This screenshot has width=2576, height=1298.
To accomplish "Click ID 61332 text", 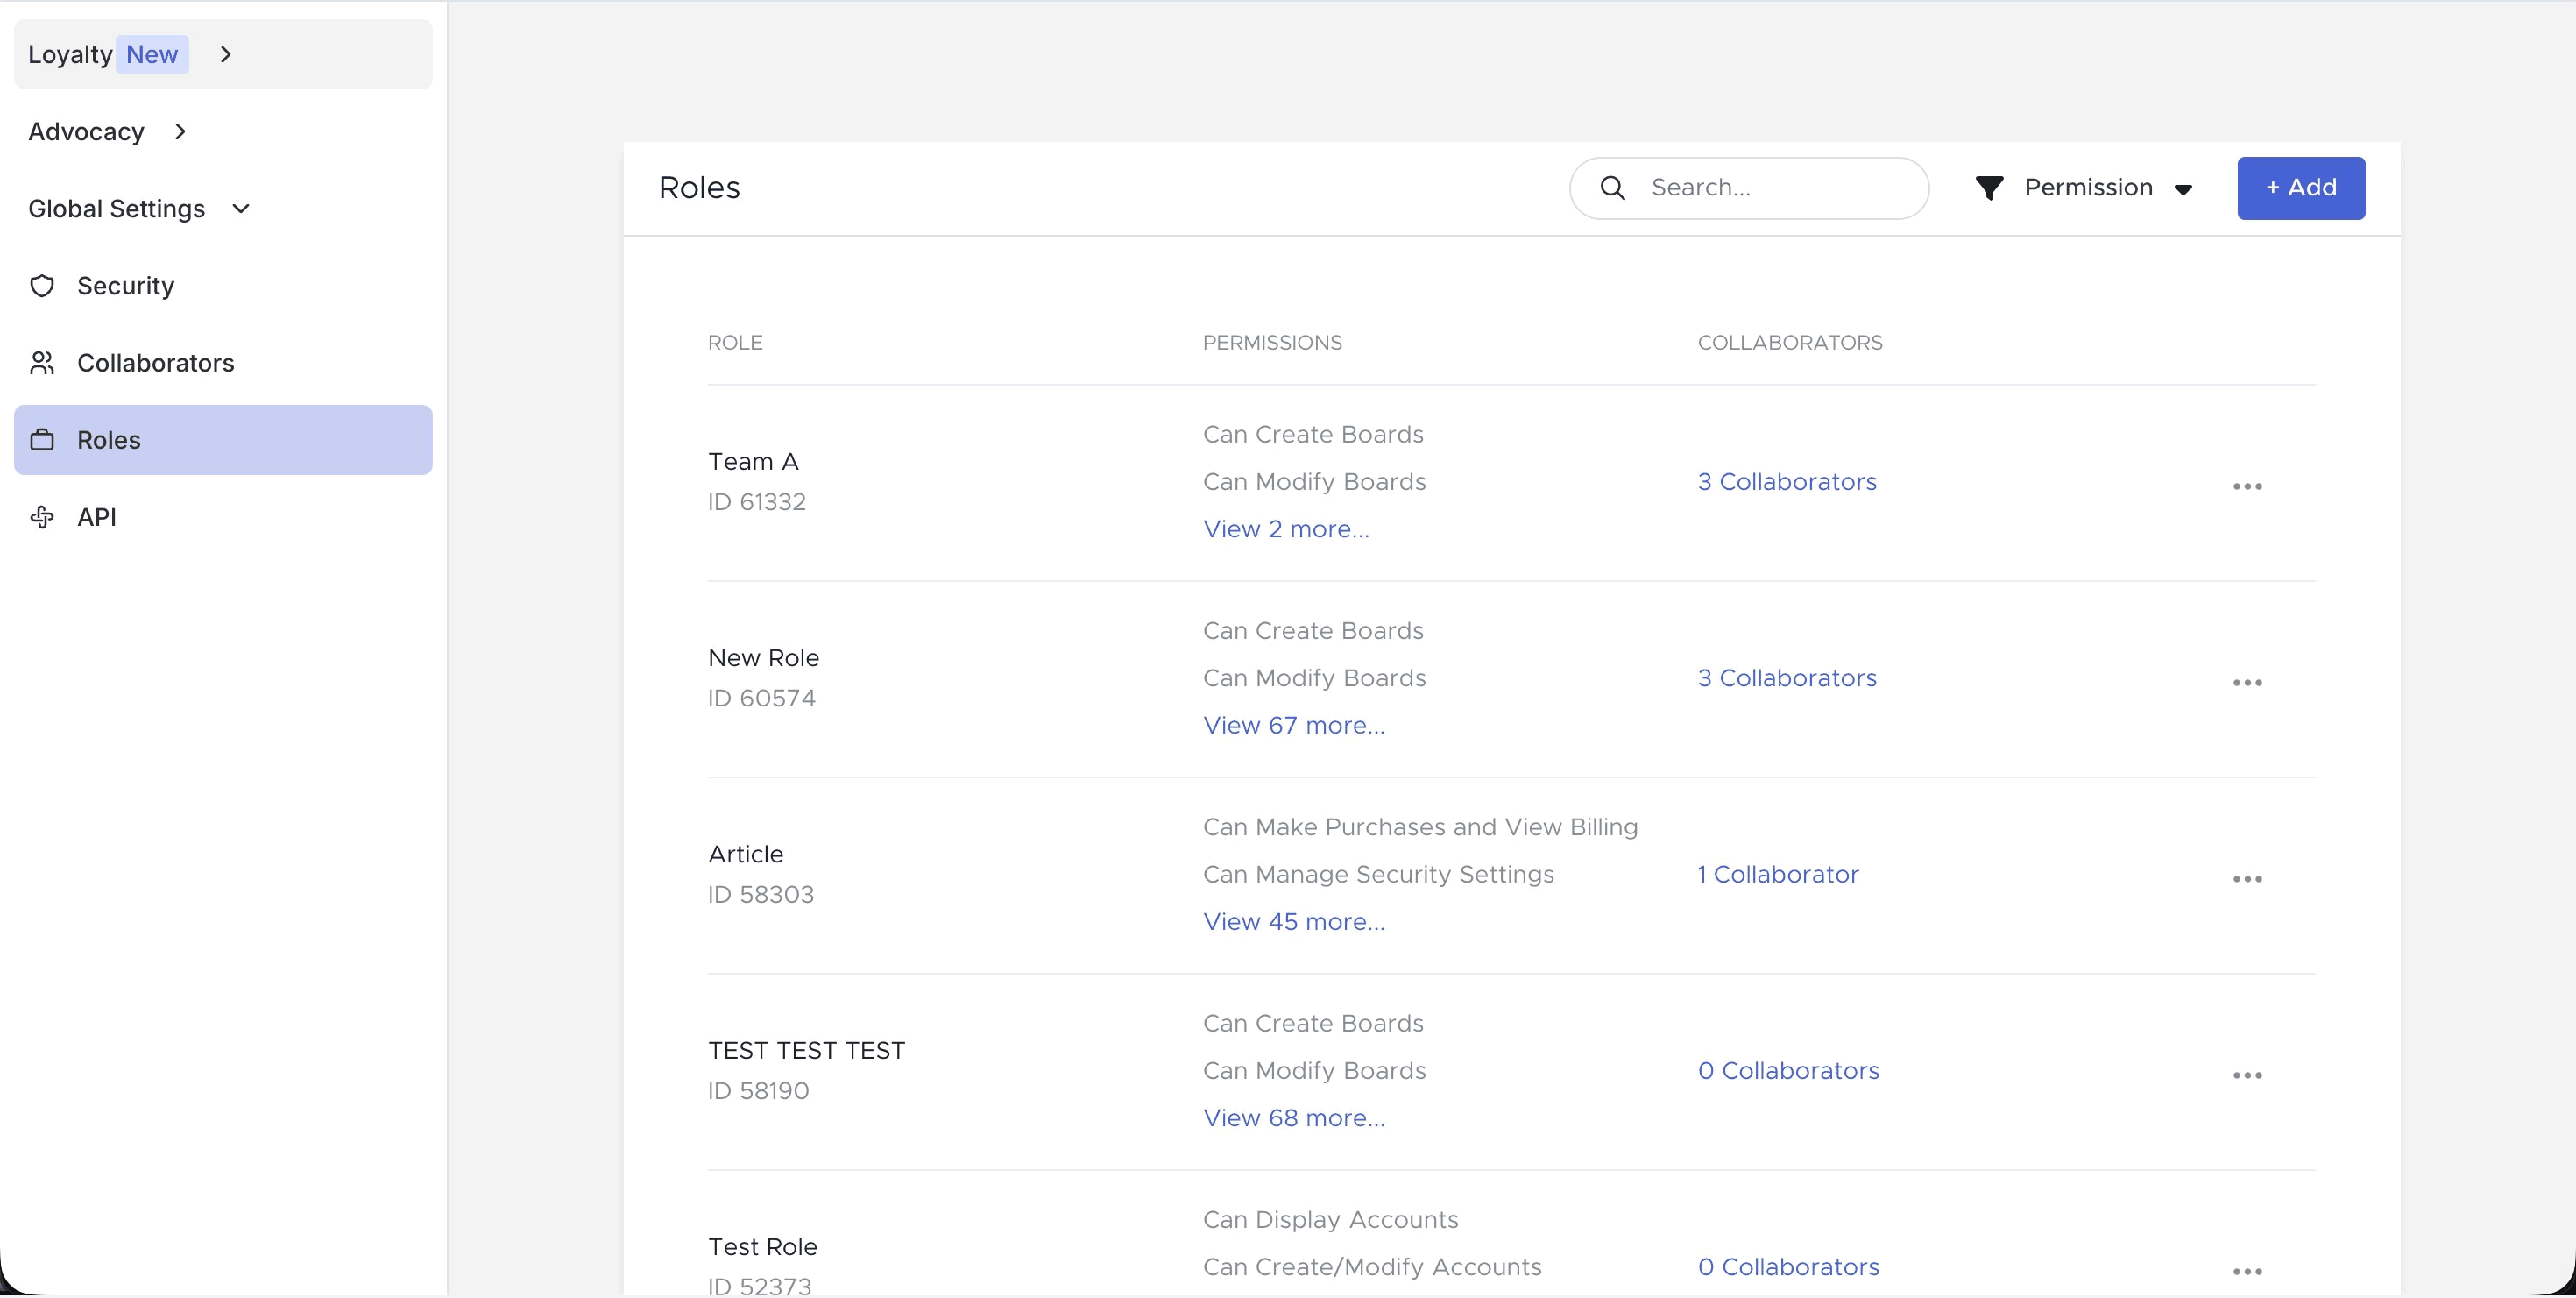I will click(x=757, y=502).
